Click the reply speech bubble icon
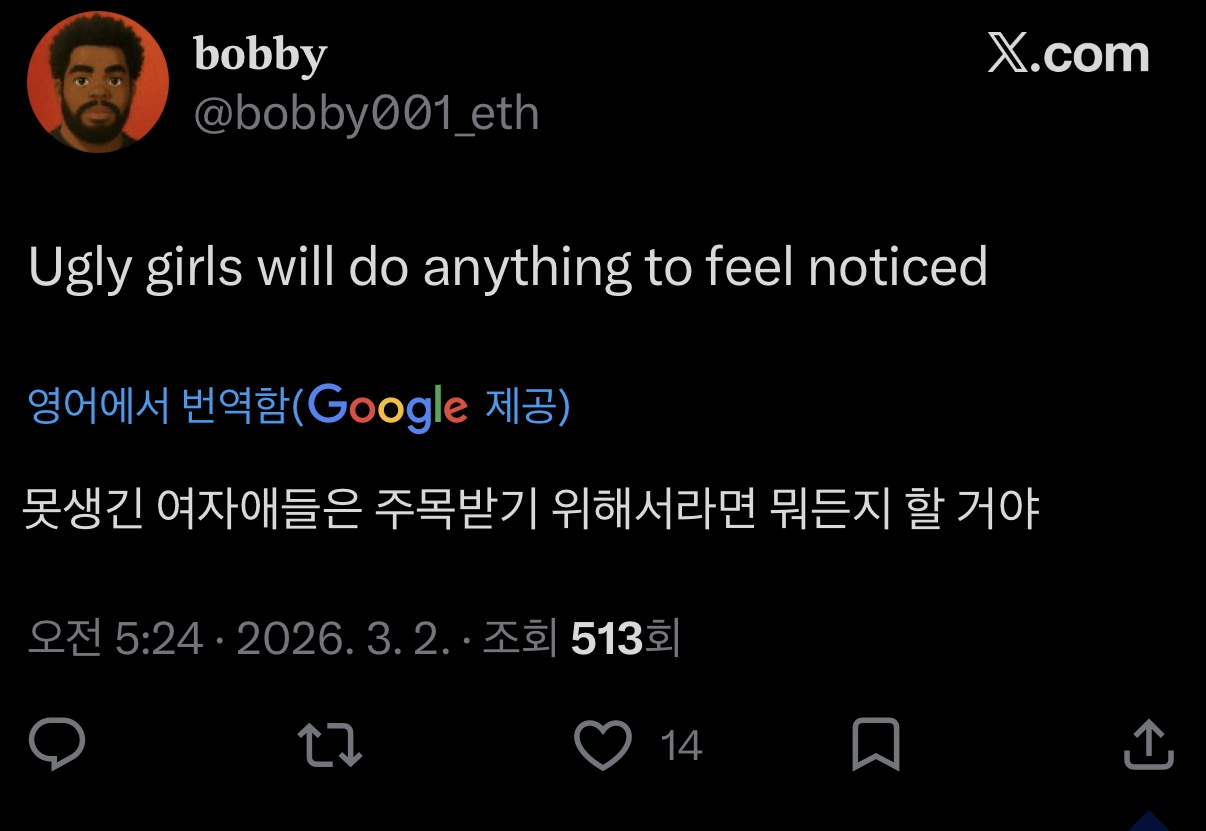This screenshot has height=831, width=1206. [x=57, y=746]
